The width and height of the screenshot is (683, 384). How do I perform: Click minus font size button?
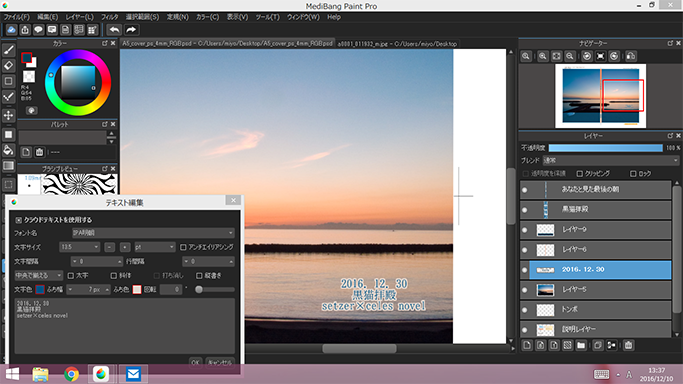(x=110, y=247)
